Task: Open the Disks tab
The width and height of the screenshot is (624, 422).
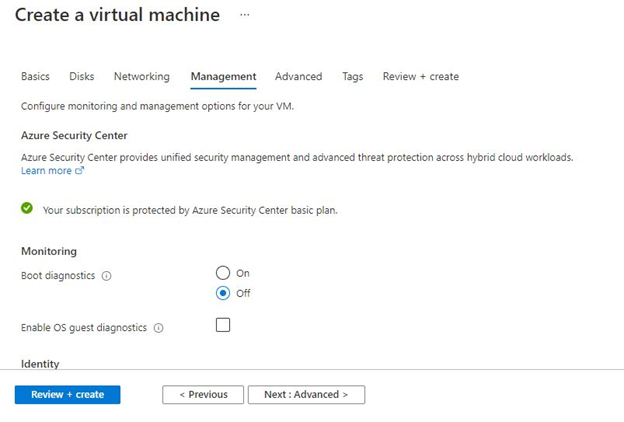Action: point(82,77)
